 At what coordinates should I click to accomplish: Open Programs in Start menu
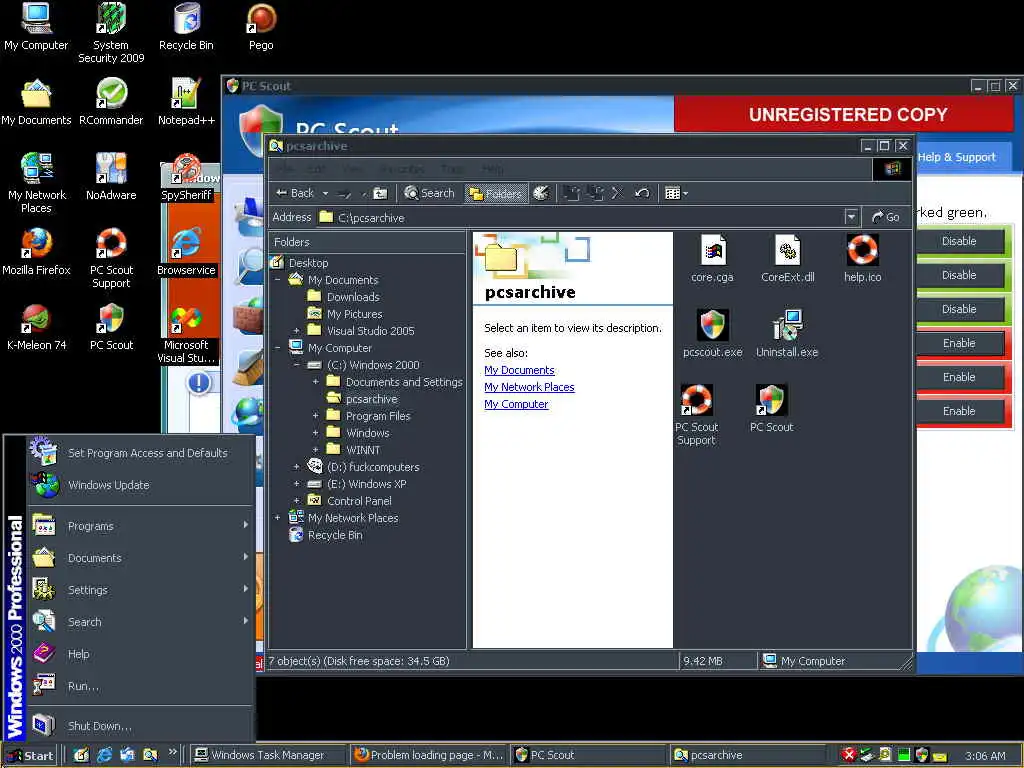140,526
